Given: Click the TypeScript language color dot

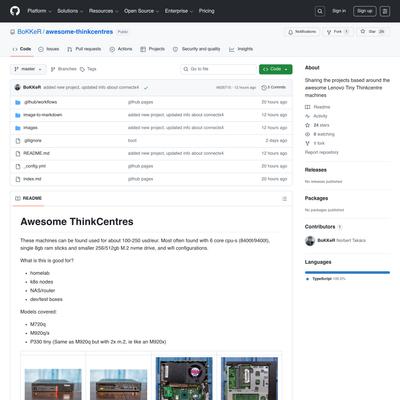Looking at the screenshot, I should pos(308,279).
